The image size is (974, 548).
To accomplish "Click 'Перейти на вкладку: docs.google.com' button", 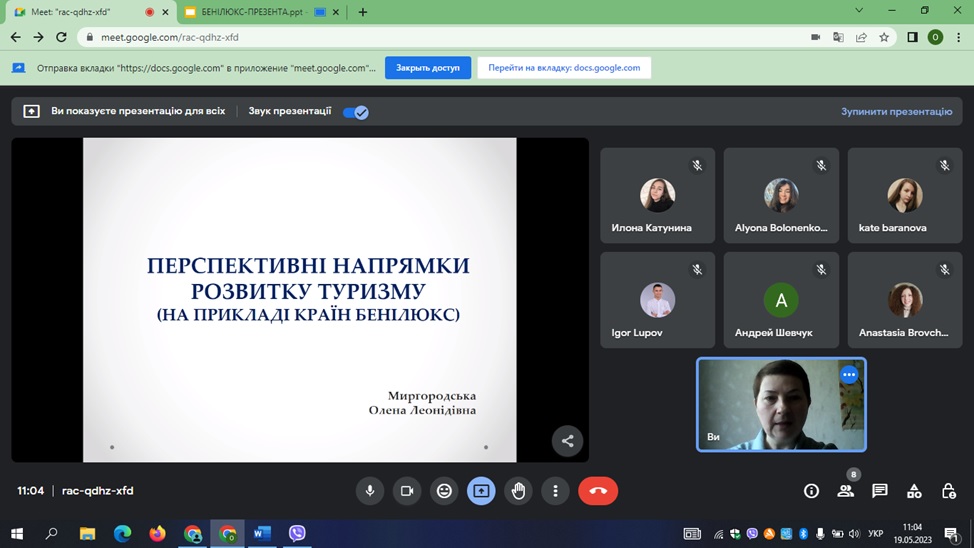I will click(564, 68).
